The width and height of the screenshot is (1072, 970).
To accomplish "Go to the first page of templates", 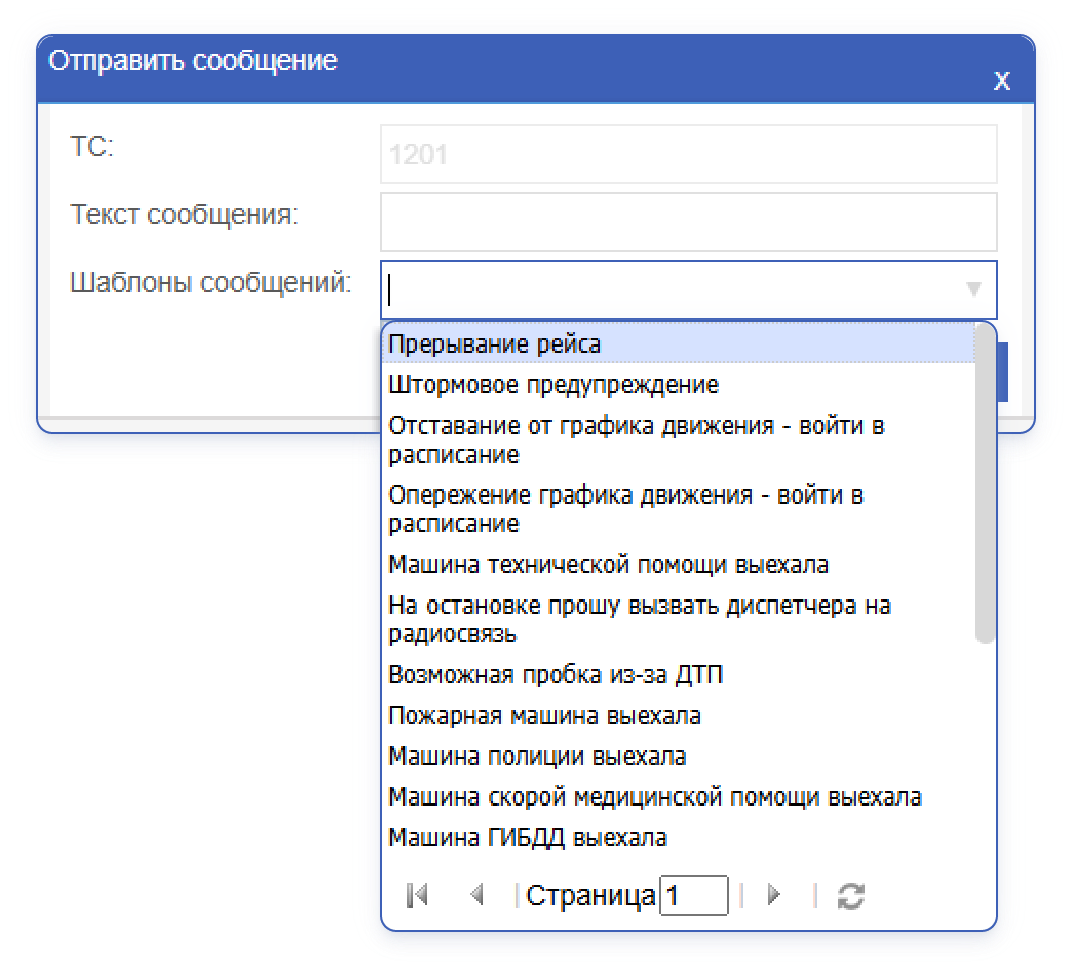I will pos(418,895).
